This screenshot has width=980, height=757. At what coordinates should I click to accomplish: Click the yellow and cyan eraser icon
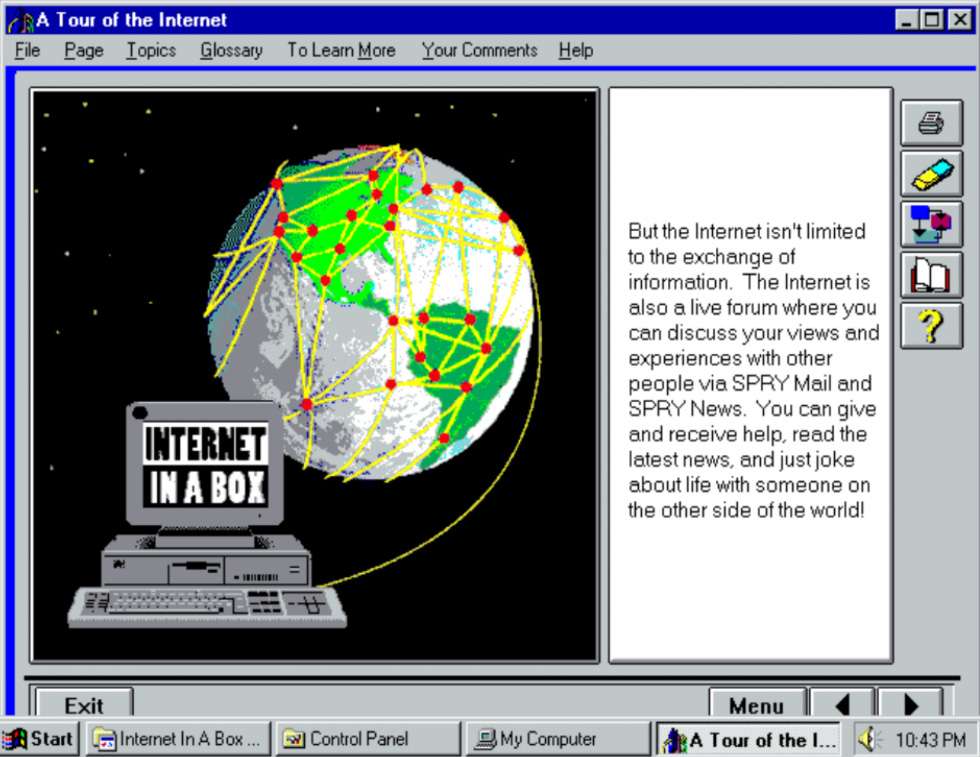click(x=931, y=174)
